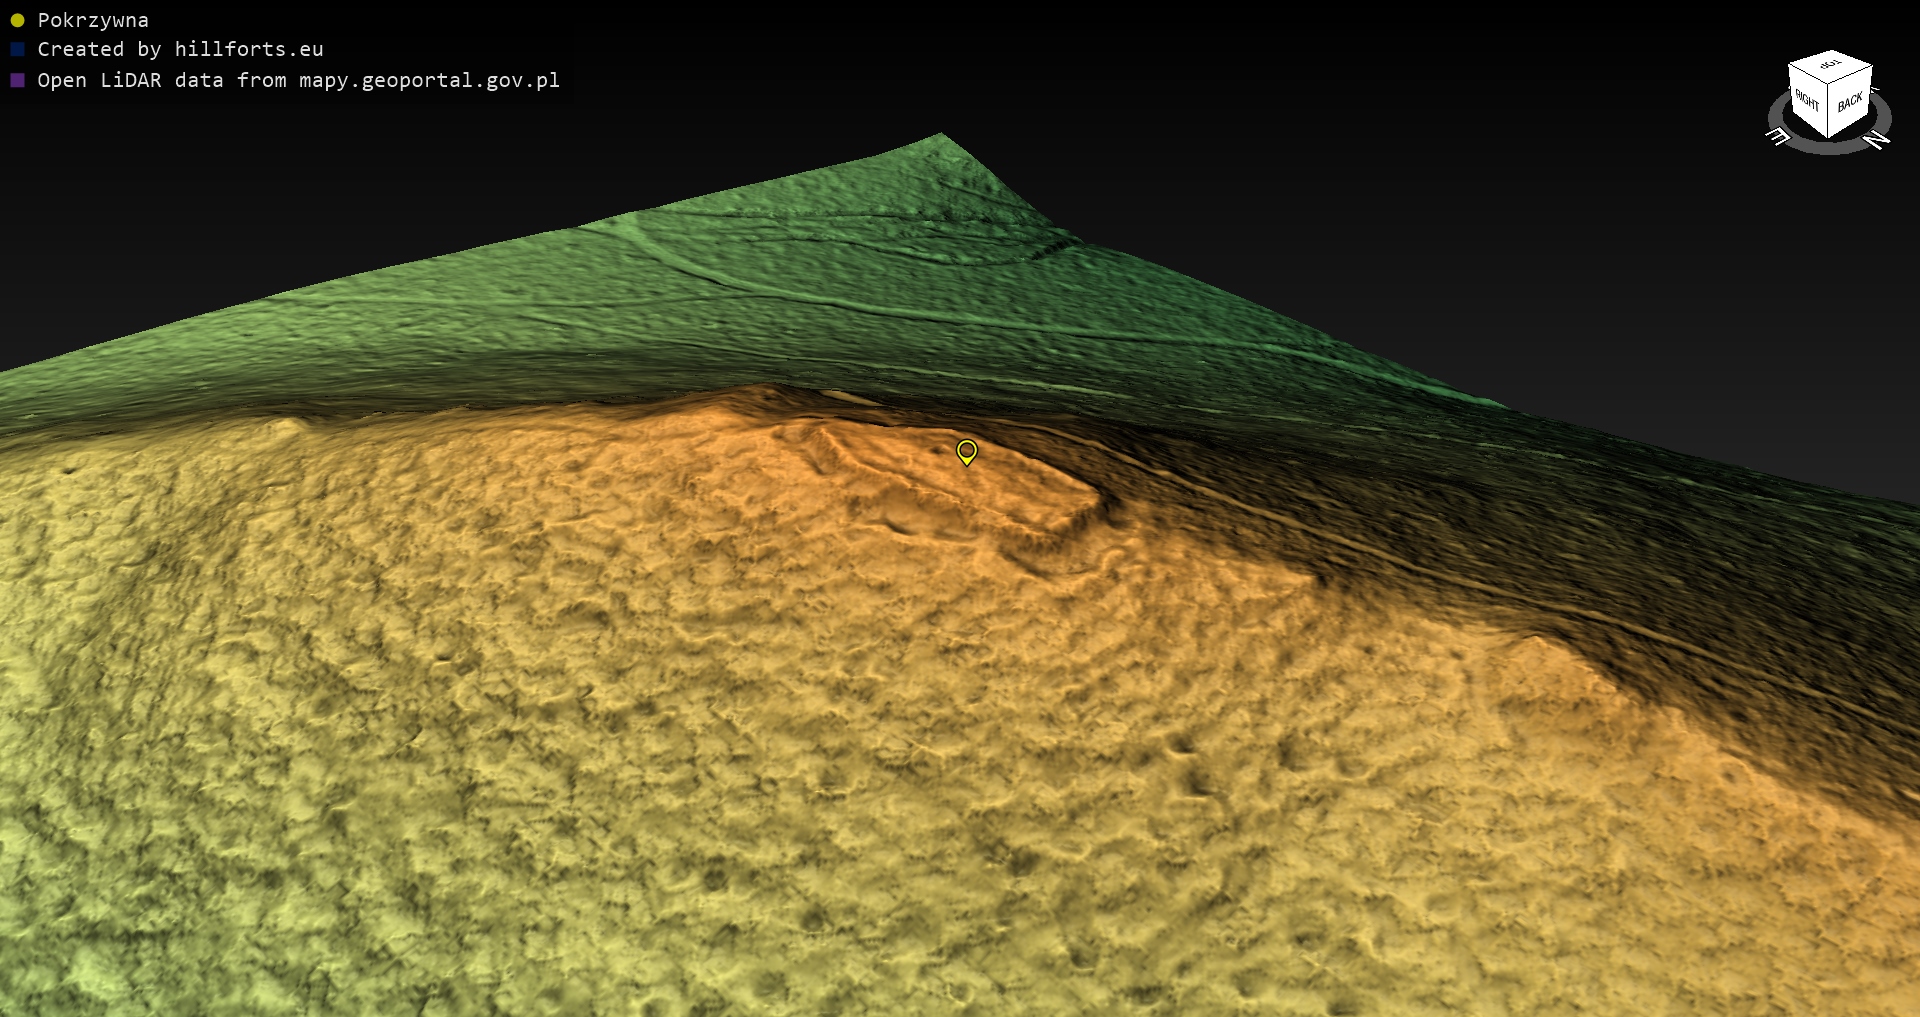Click the yellow location pin on the hillfort
1920x1017 pixels.
pyautogui.click(x=966, y=451)
